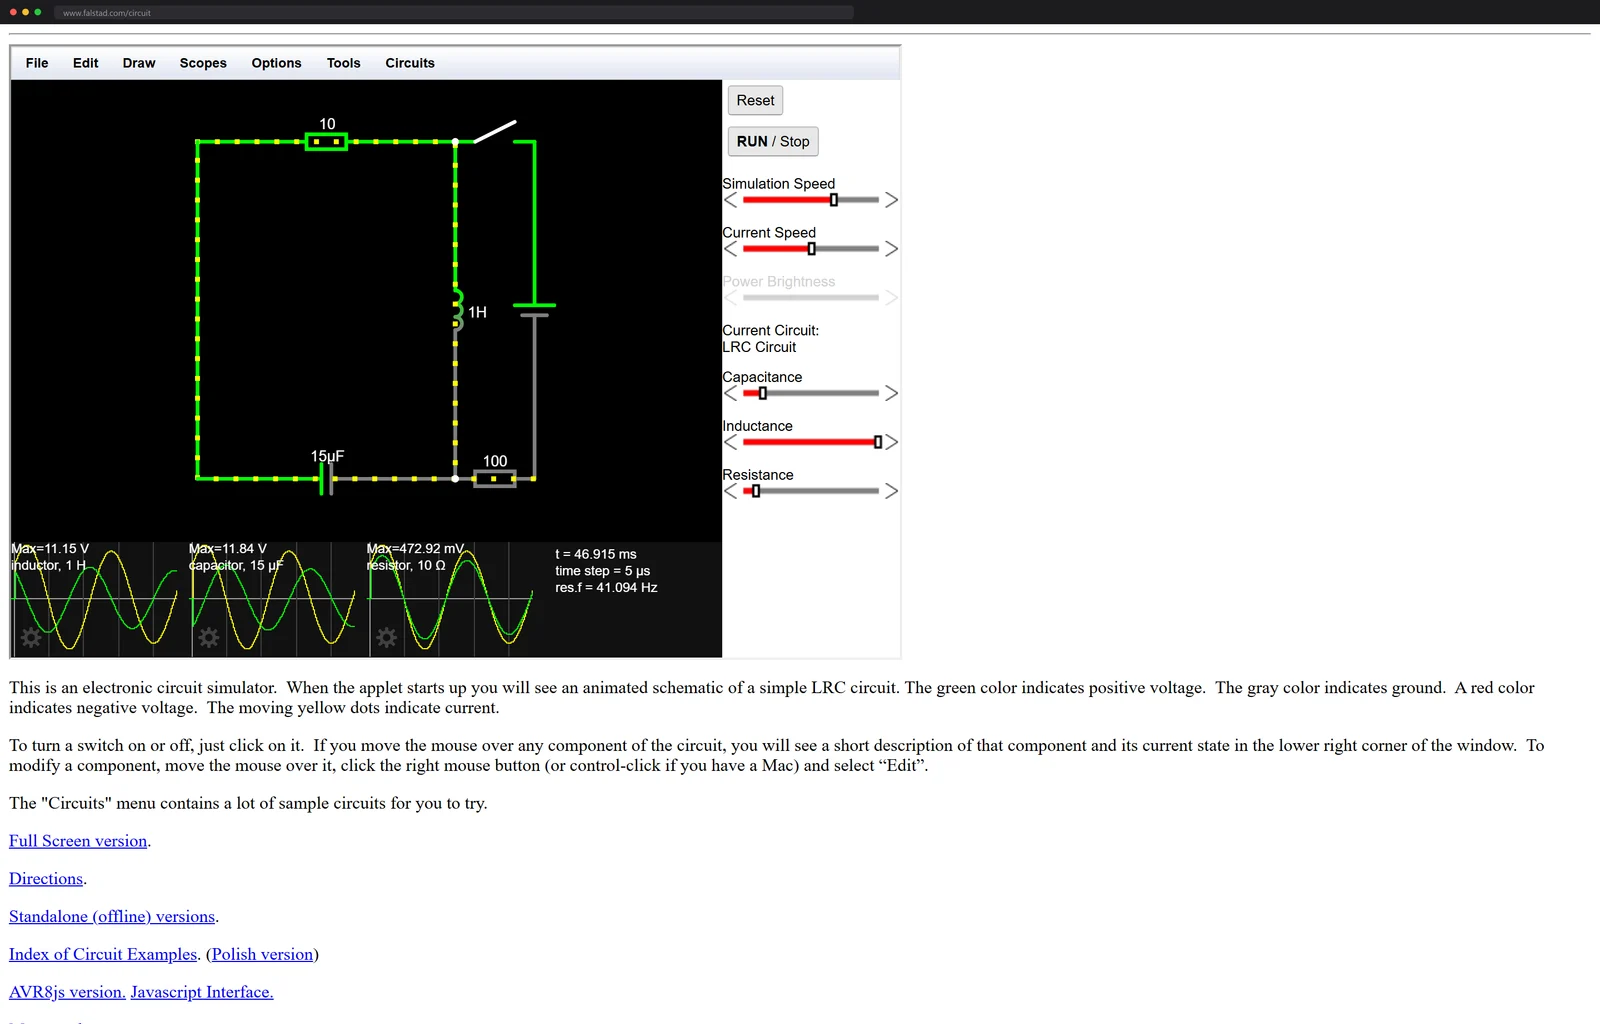
Task: Open Standalone (offline) versions link
Action: (112, 917)
